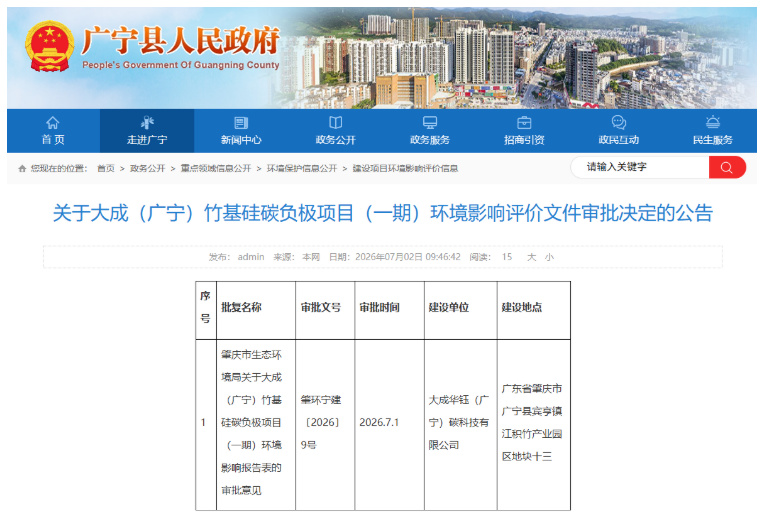762x512 pixels.
Task: Open the 首页 navigation tab
Action: coord(53,131)
